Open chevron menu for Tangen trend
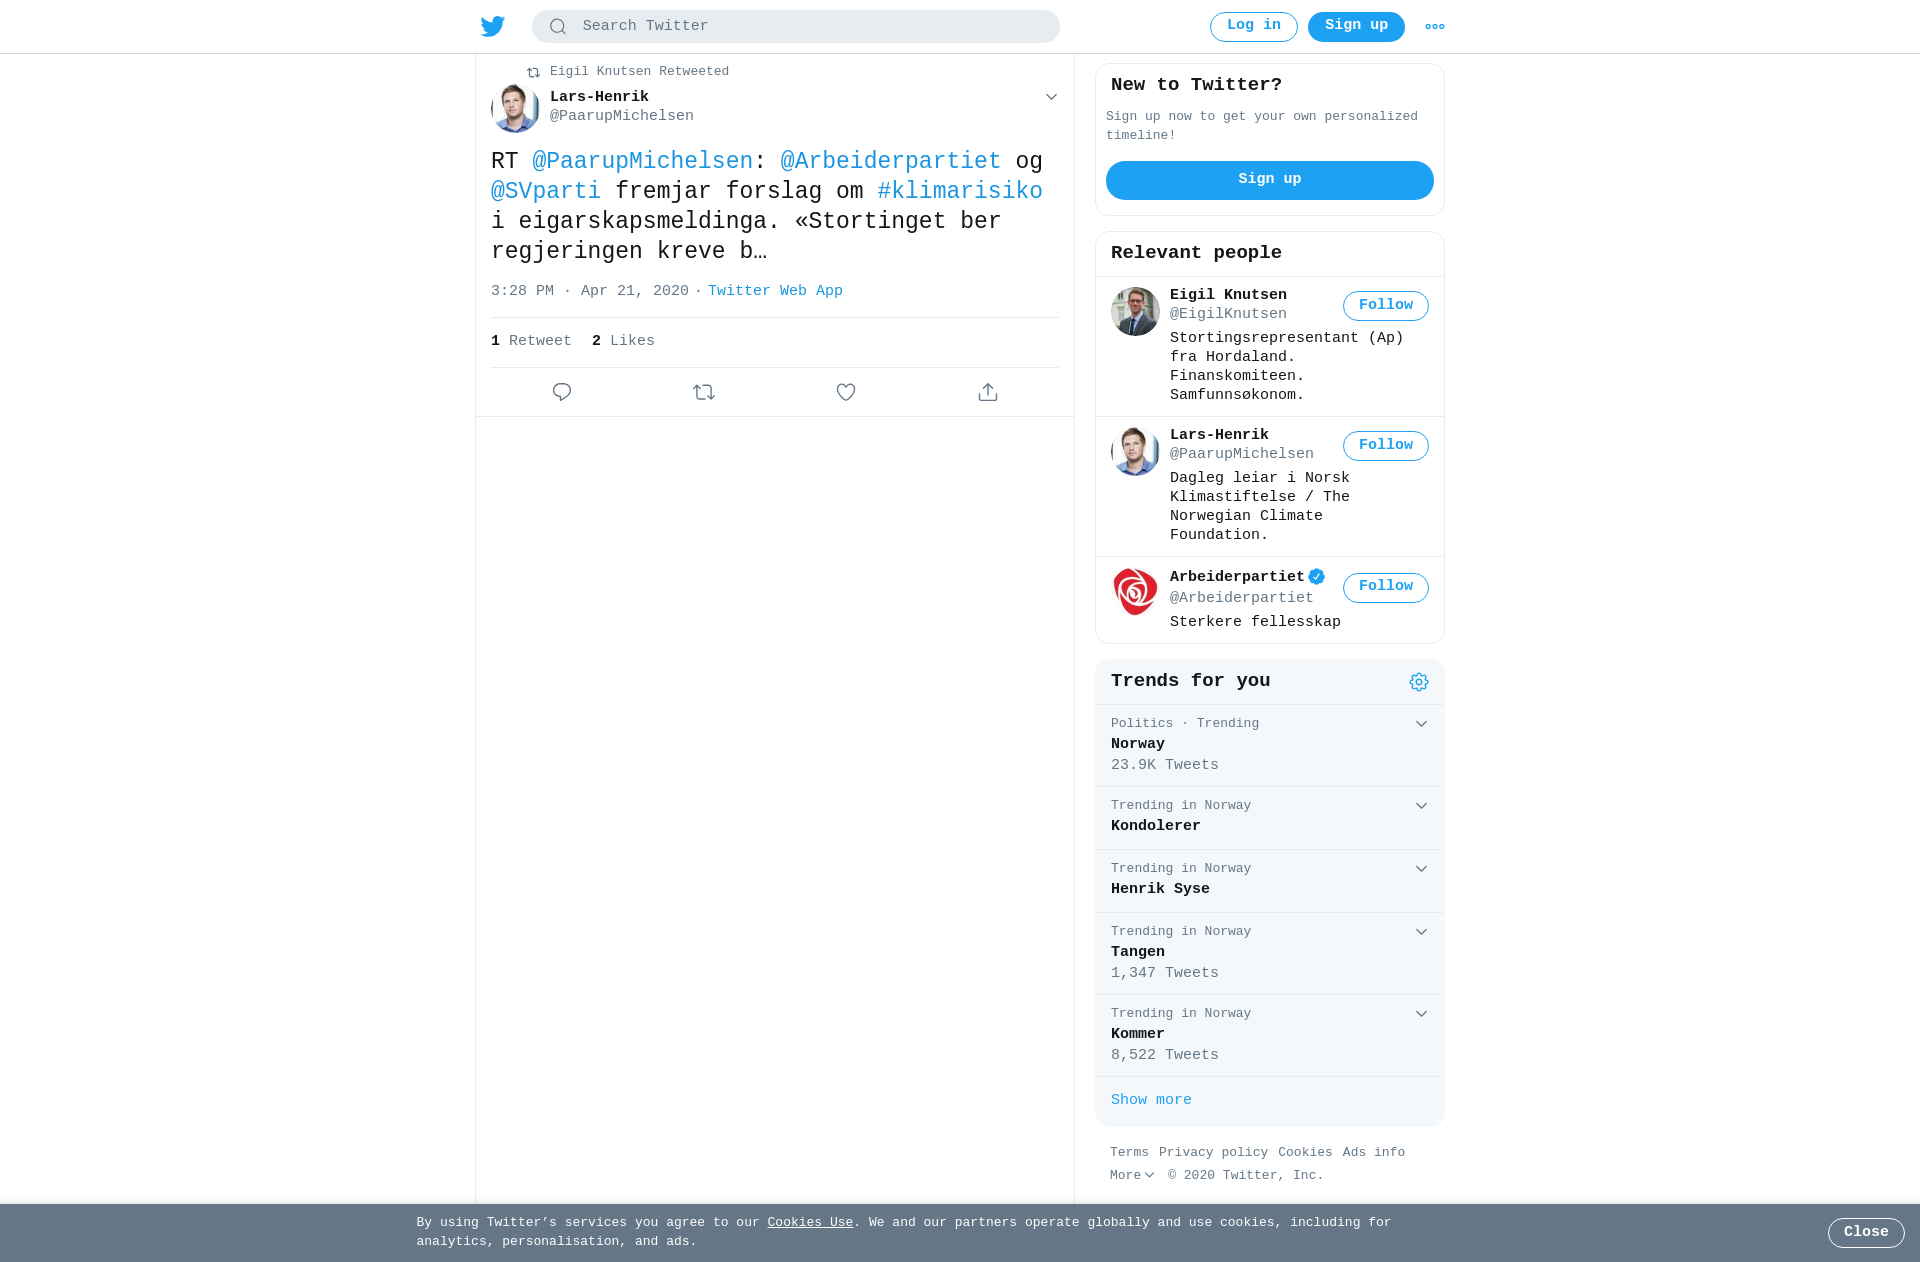This screenshot has height=1262, width=1920. click(x=1421, y=932)
